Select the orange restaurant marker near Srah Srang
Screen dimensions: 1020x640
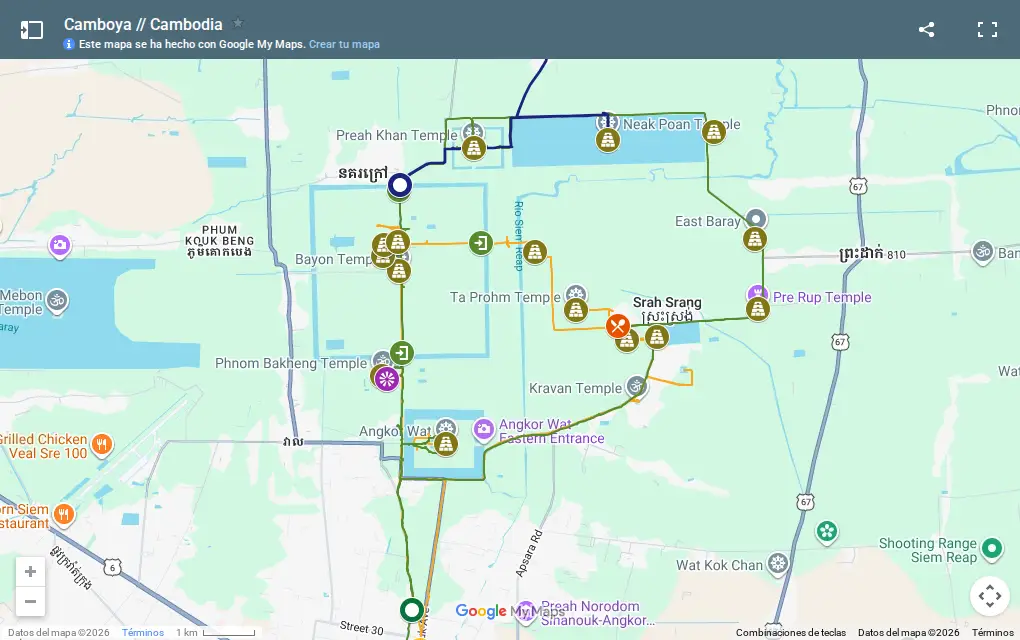tap(617, 326)
